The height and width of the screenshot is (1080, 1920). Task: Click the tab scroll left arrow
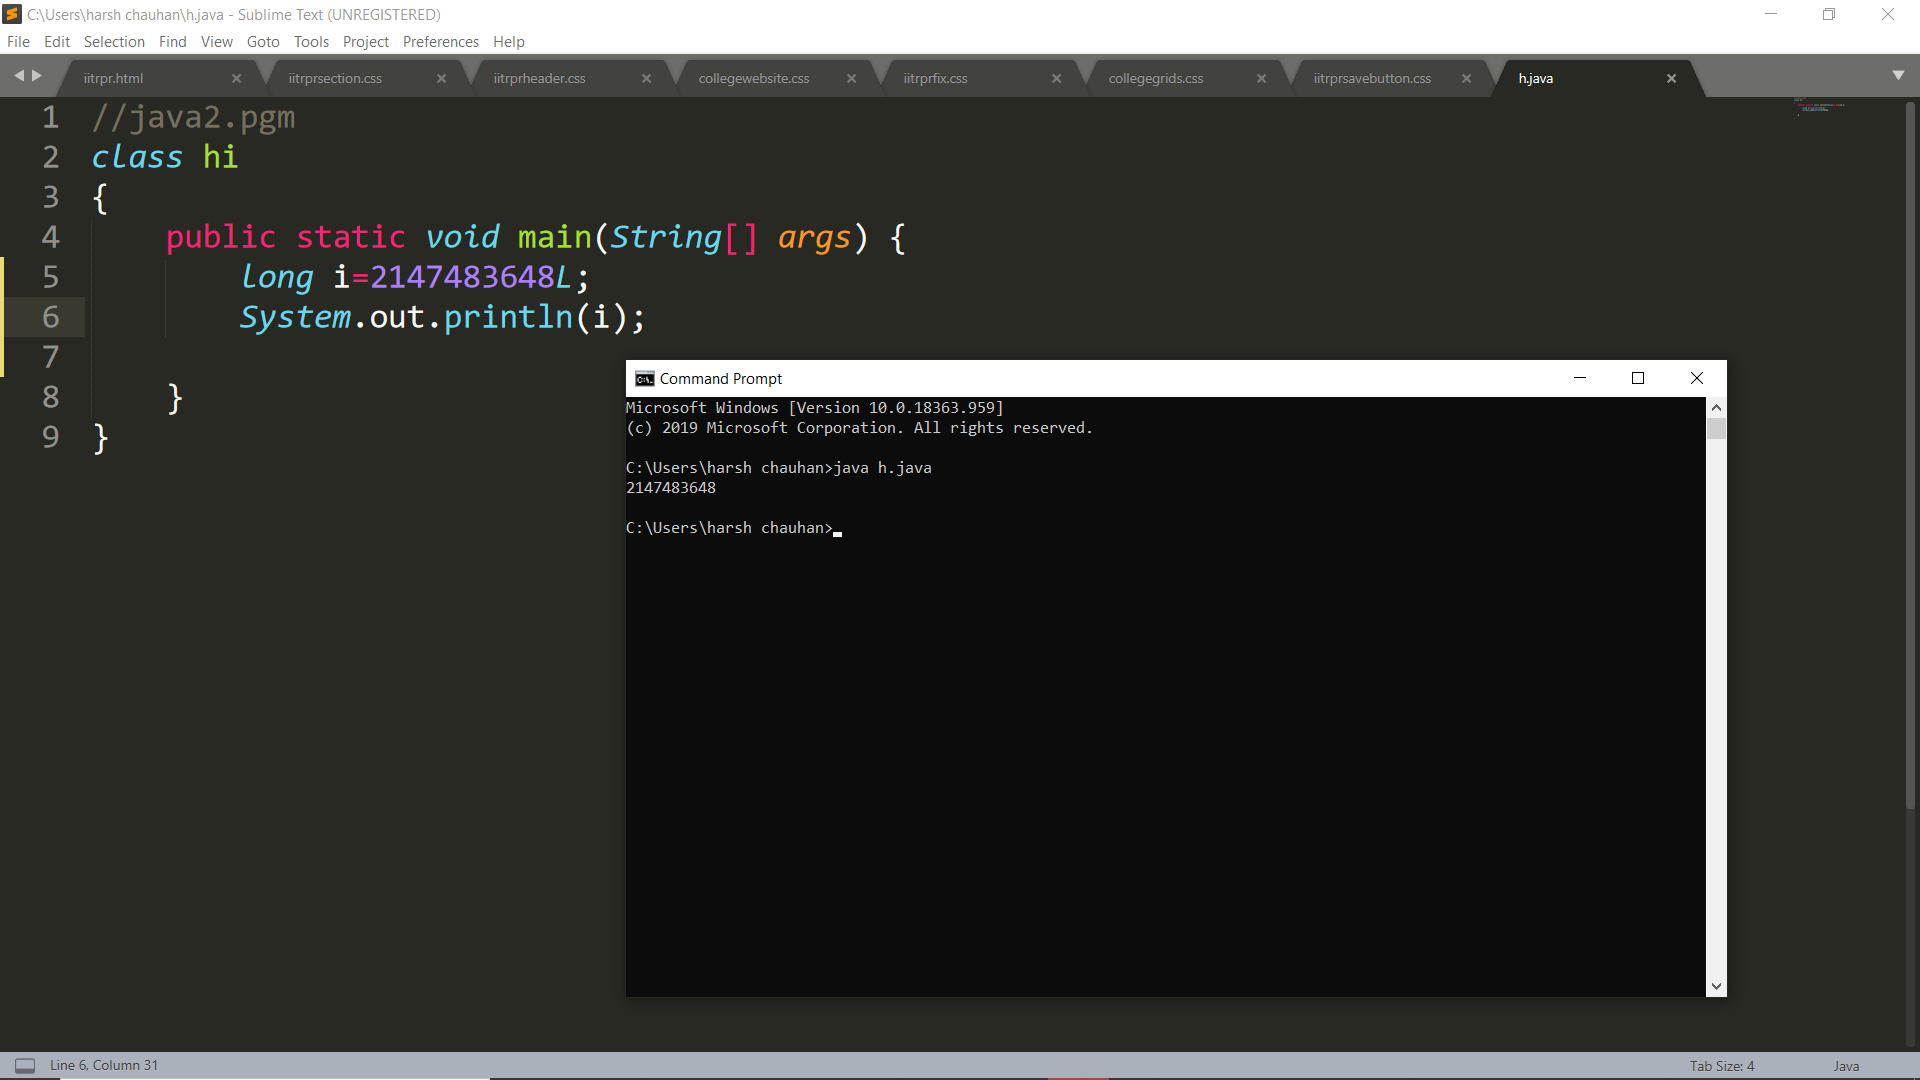[18, 76]
